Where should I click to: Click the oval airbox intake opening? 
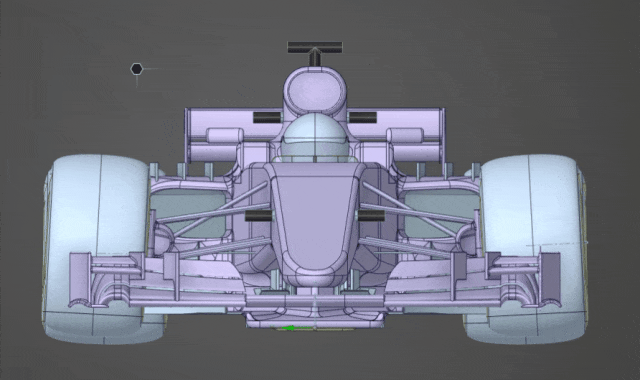point(315,92)
